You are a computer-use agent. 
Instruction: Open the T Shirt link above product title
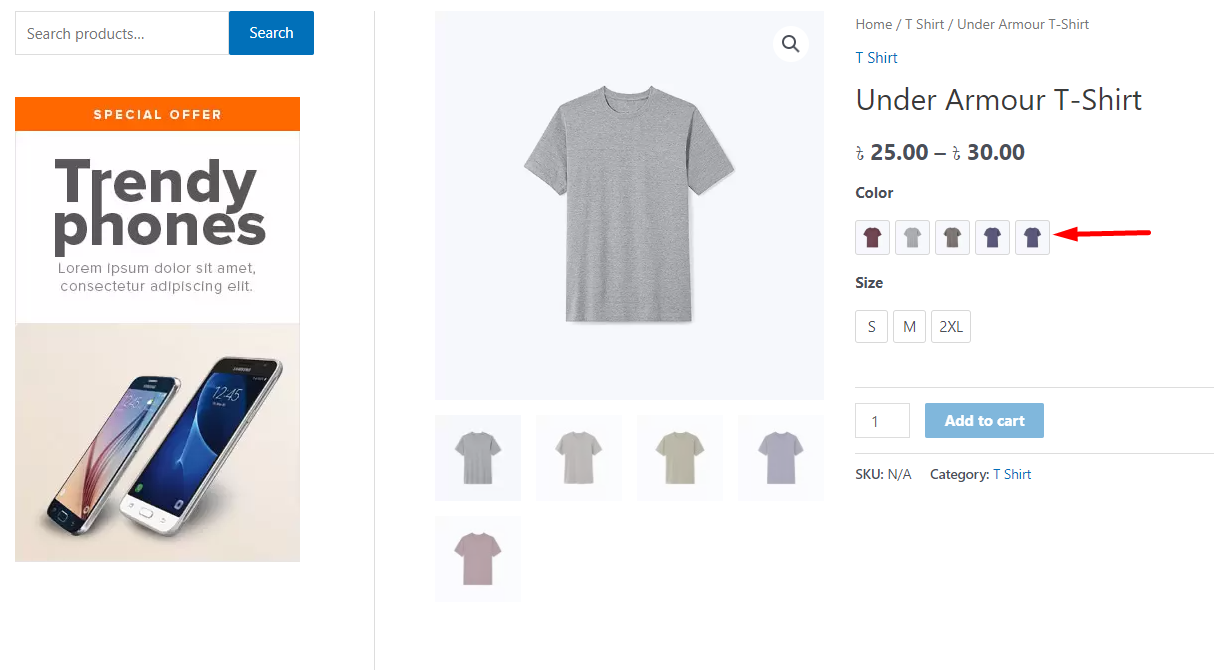coord(876,58)
